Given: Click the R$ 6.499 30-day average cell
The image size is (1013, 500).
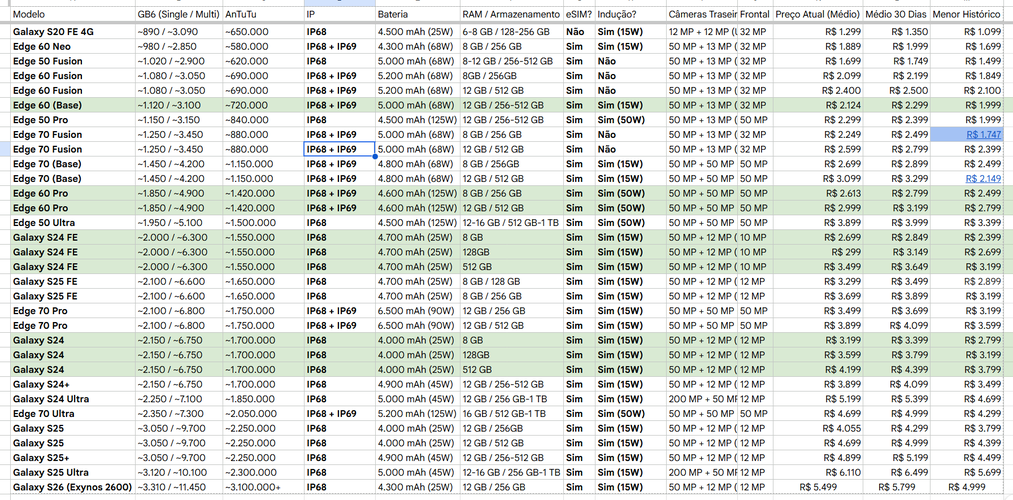Looking at the screenshot, I should (897, 472).
